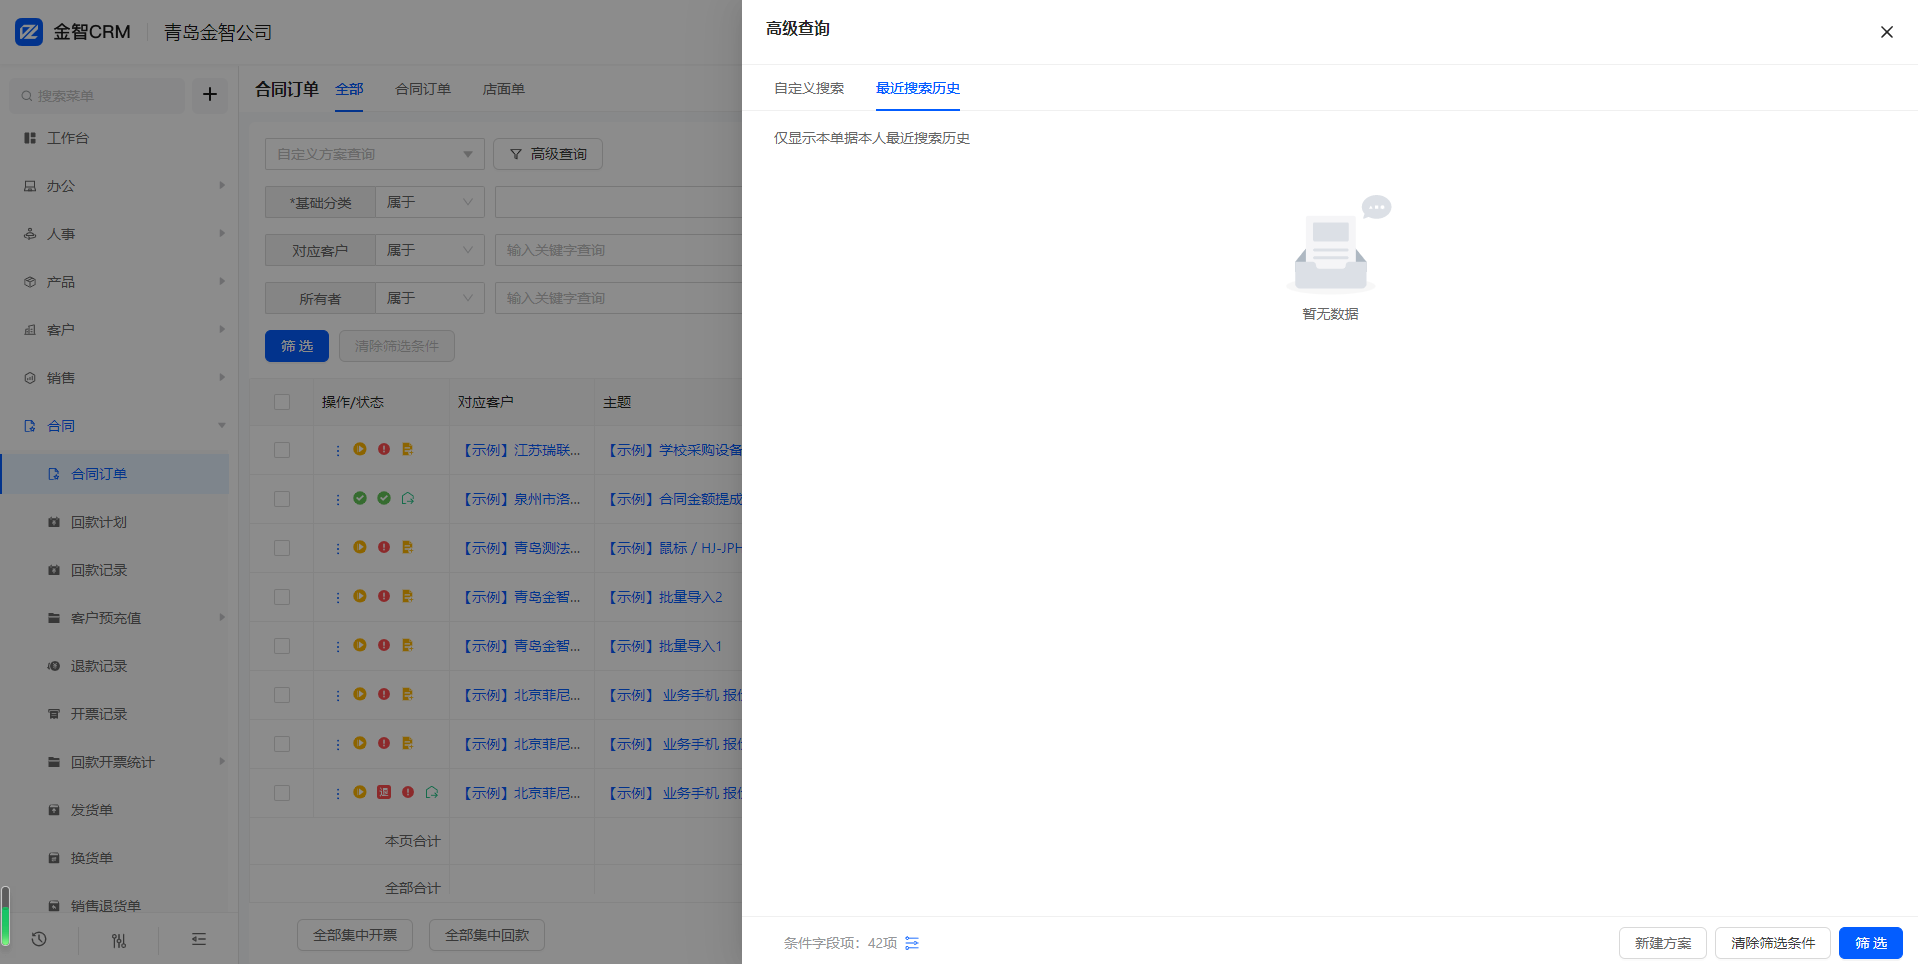Click the 高级查询 button
The image size is (1918, 964).
click(548, 154)
